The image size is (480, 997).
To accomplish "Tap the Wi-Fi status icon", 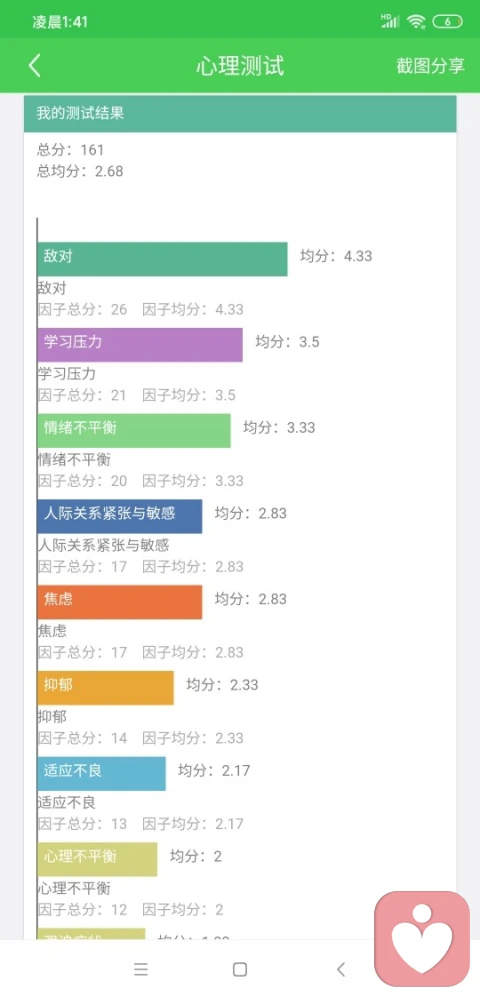I will [x=416, y=22].
